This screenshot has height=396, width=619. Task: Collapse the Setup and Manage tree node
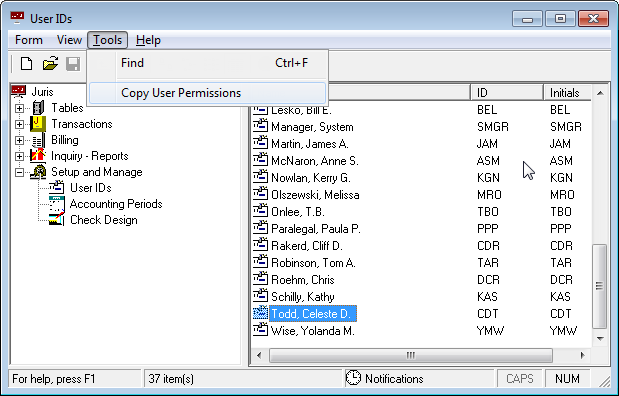[x=19, y=173]
